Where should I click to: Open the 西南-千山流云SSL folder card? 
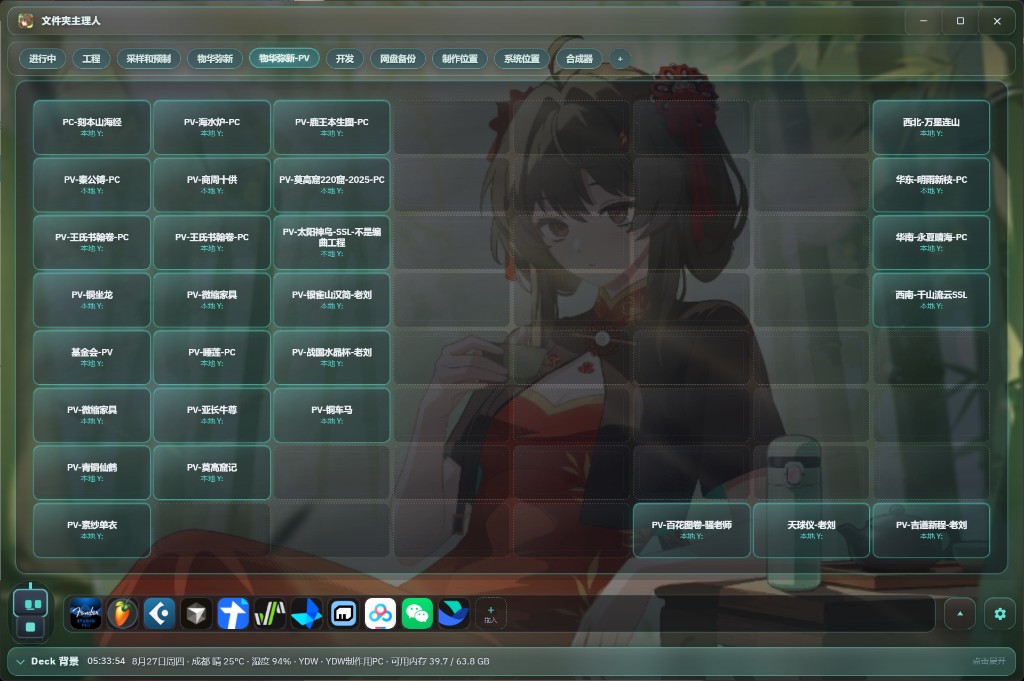pos(931,300)
